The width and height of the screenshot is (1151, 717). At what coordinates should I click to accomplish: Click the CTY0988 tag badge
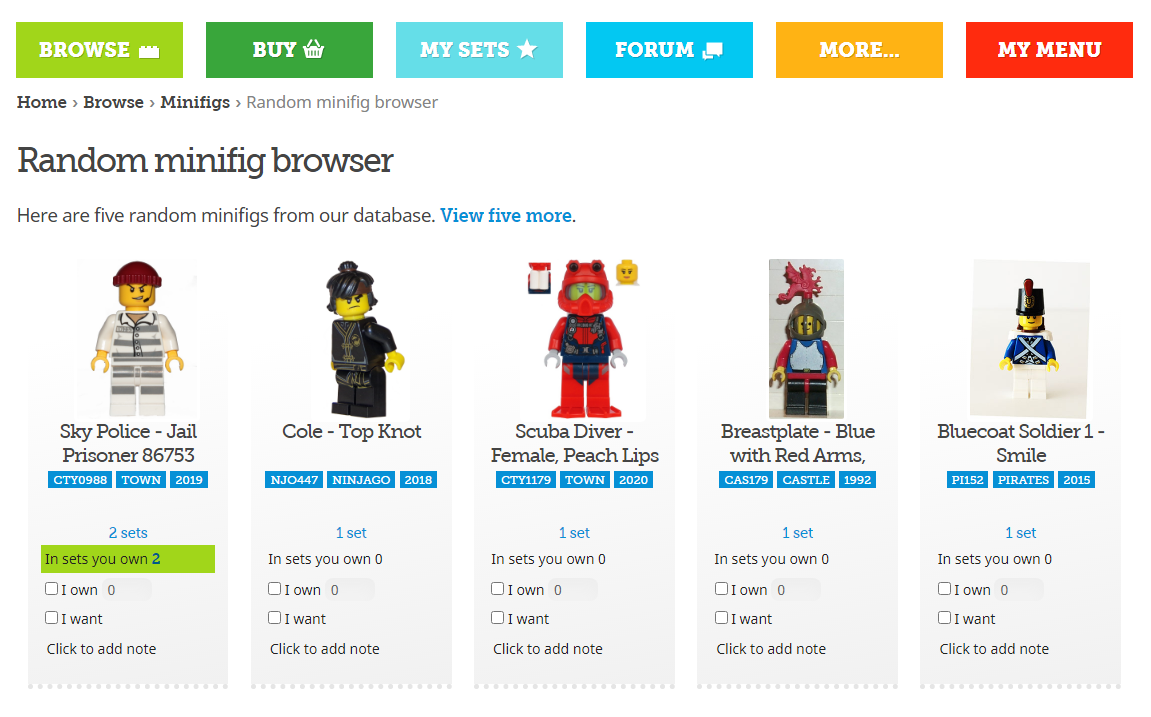point(81,480)
